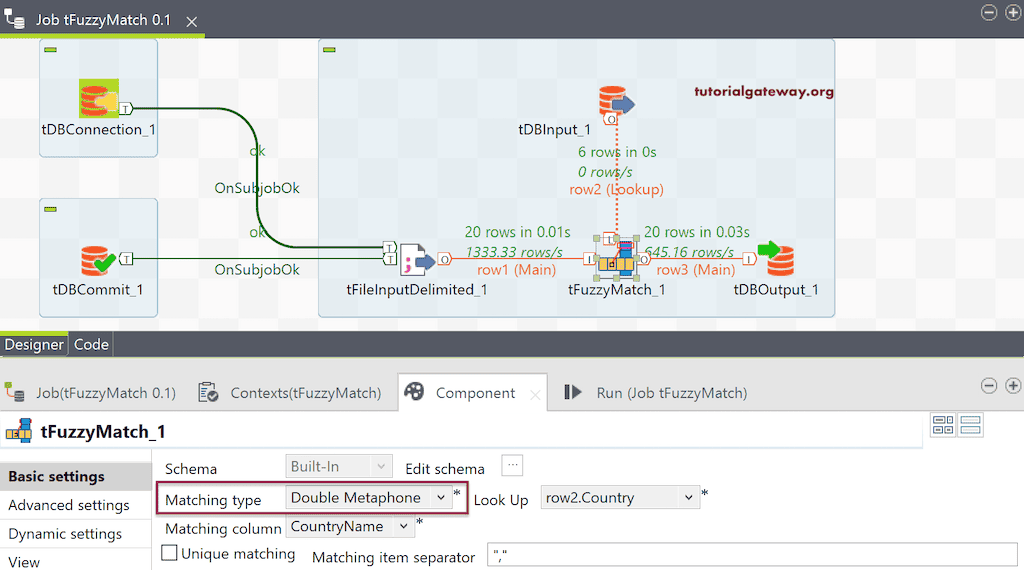Select View section in component panel
Viewport: 1024px width, 570px height.
(x=76, y=562)
